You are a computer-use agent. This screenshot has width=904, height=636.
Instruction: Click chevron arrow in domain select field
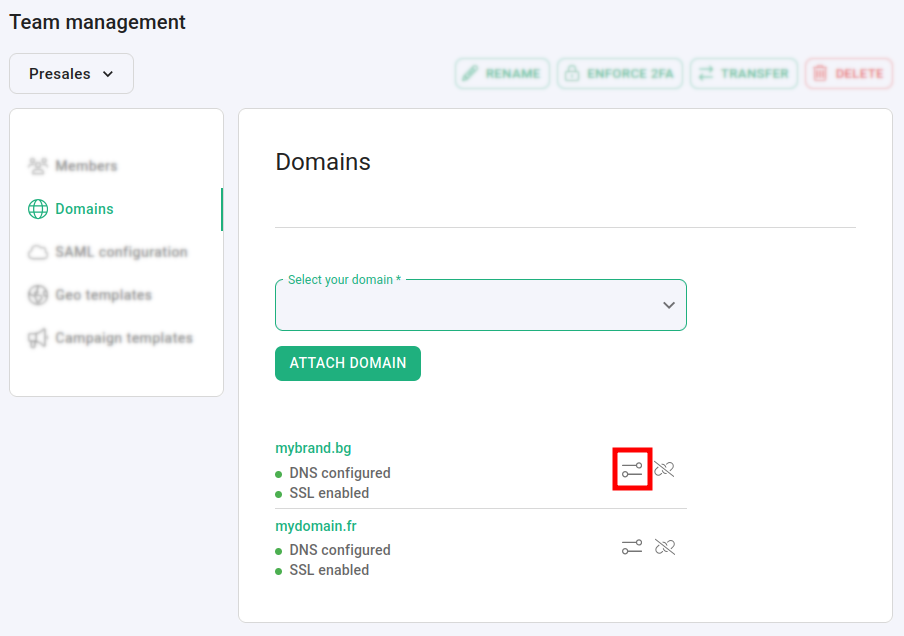(669, 305)
